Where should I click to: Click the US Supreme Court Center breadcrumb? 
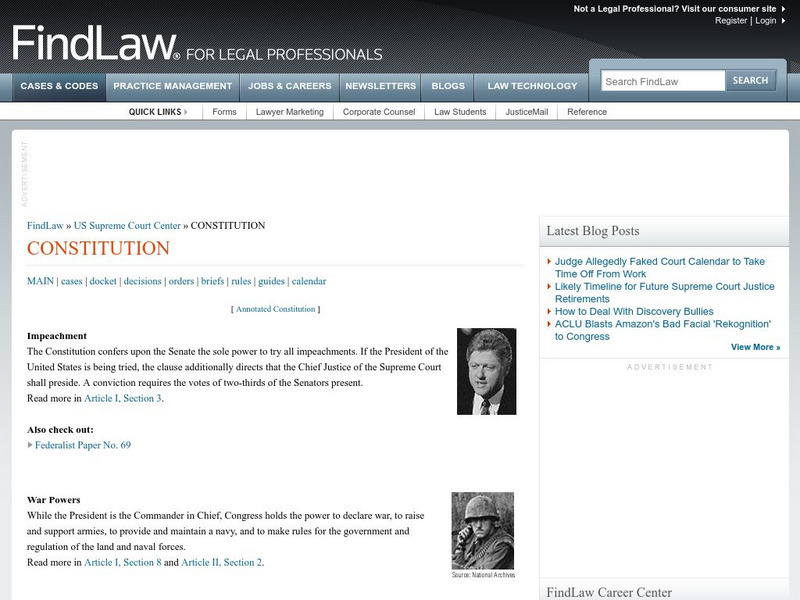[127, 226]
